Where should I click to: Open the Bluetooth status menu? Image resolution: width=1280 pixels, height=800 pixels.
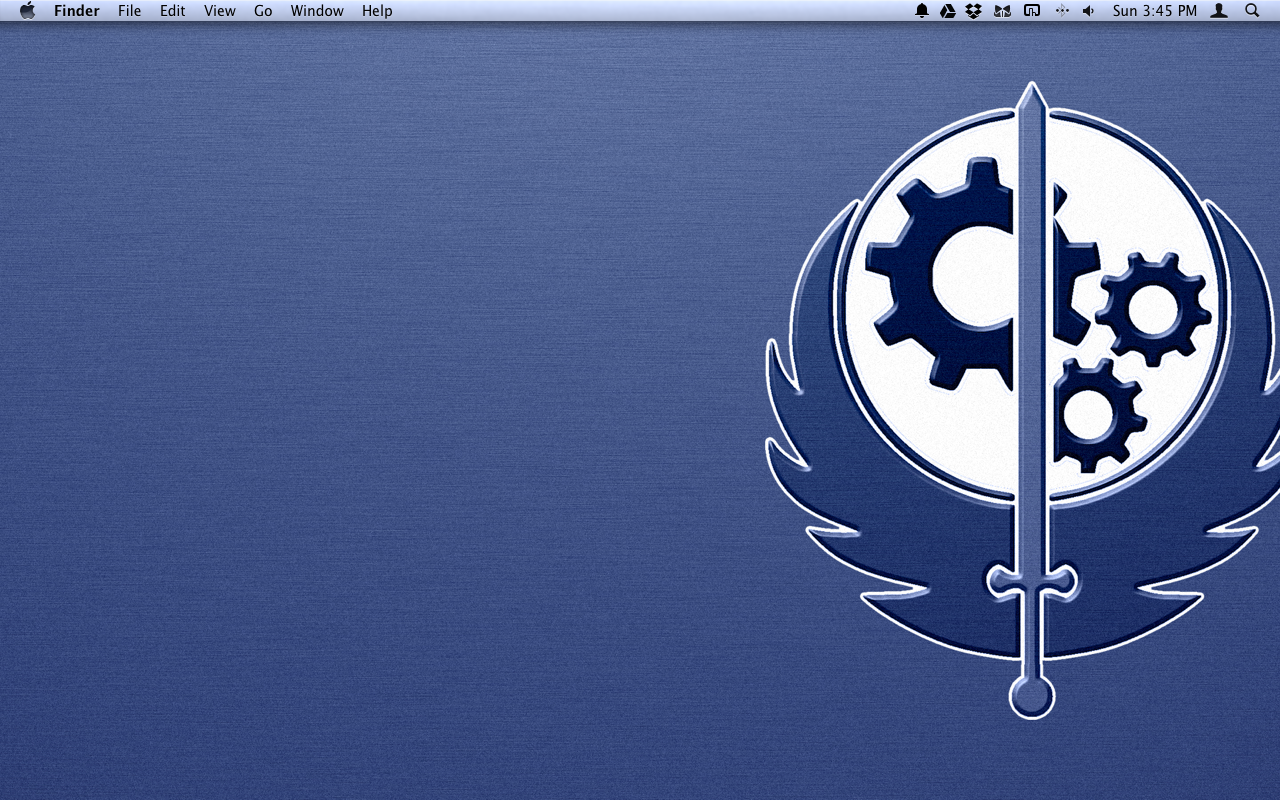click(x=1062, y=11)
